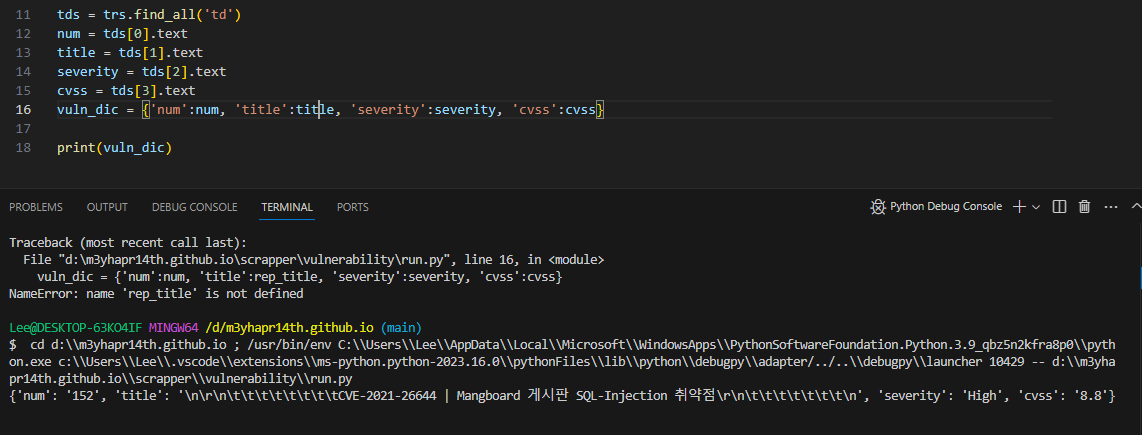This screenshot has width=1142, height=435.
Task: Click the "'cvss': '8.8'" output value
Action: click(x=1066, y=396)
